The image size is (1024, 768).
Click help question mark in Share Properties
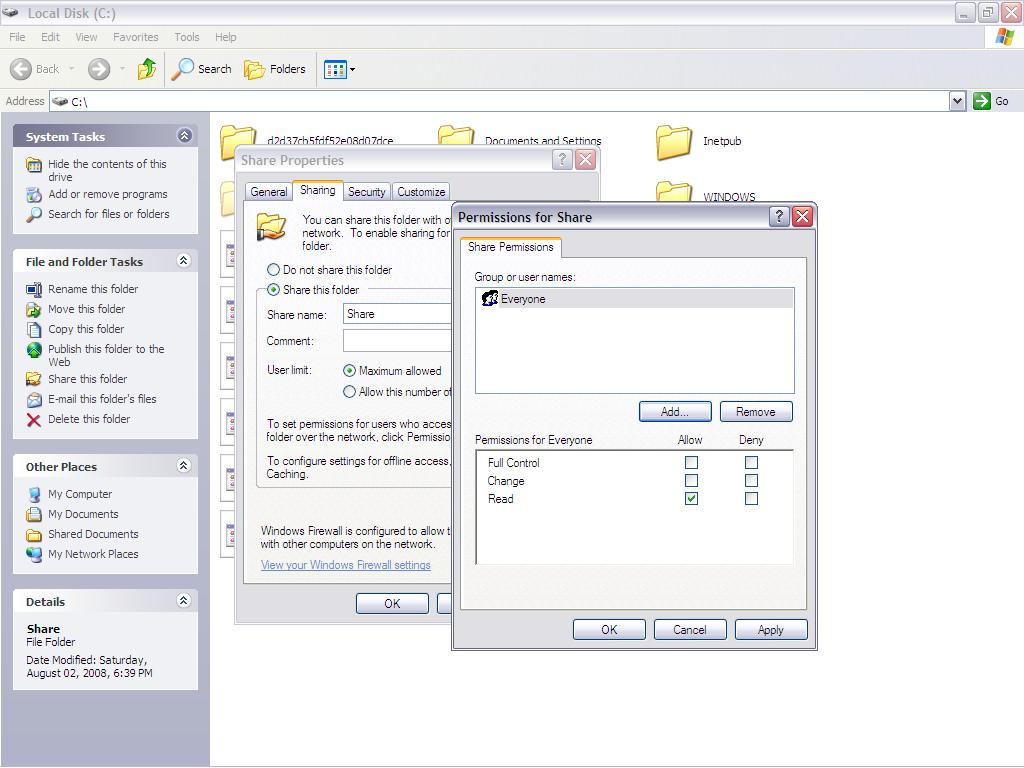click(562, 159)
